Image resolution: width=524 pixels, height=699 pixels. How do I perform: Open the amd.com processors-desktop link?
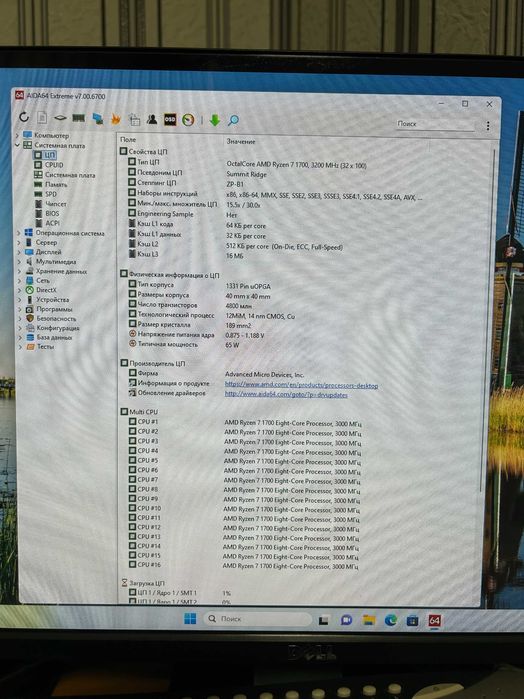pyautogui.click(x=301, y=385)
